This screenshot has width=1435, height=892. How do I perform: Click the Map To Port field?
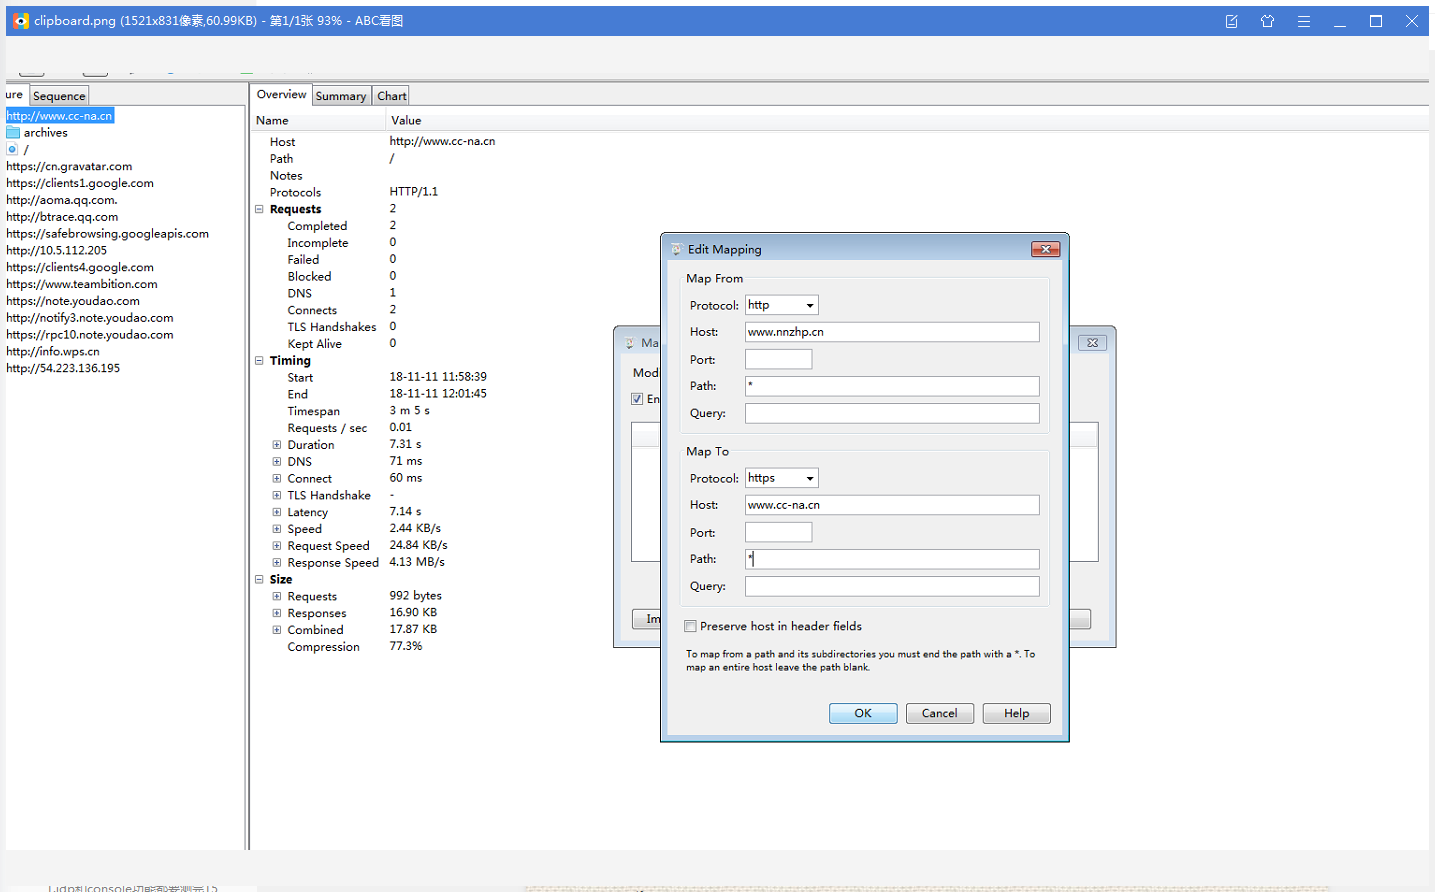[x=778, y=532]
